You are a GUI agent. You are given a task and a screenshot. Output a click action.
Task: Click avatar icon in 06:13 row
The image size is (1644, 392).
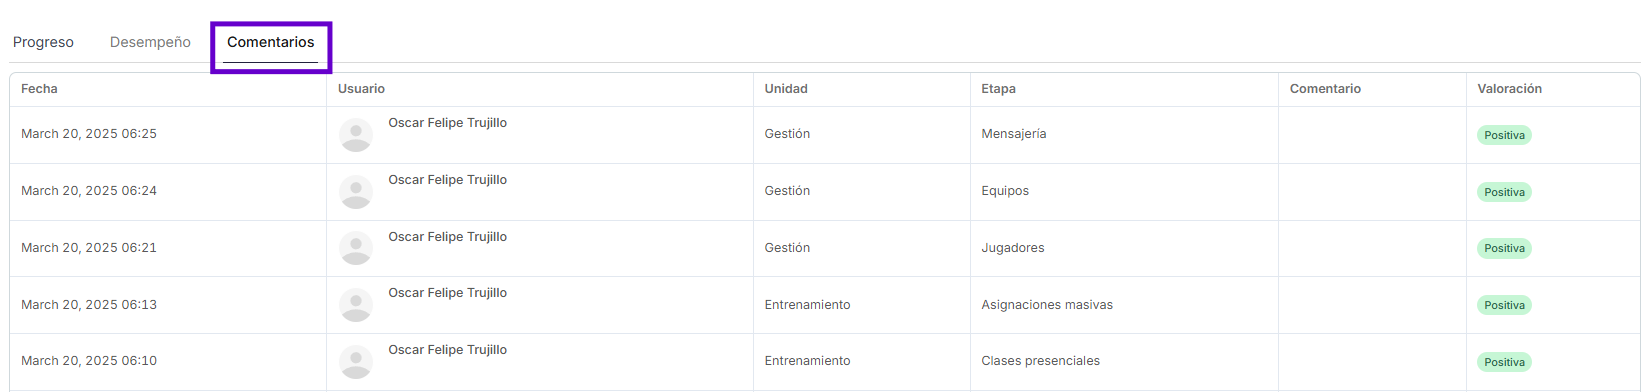[x=356, y=305]
